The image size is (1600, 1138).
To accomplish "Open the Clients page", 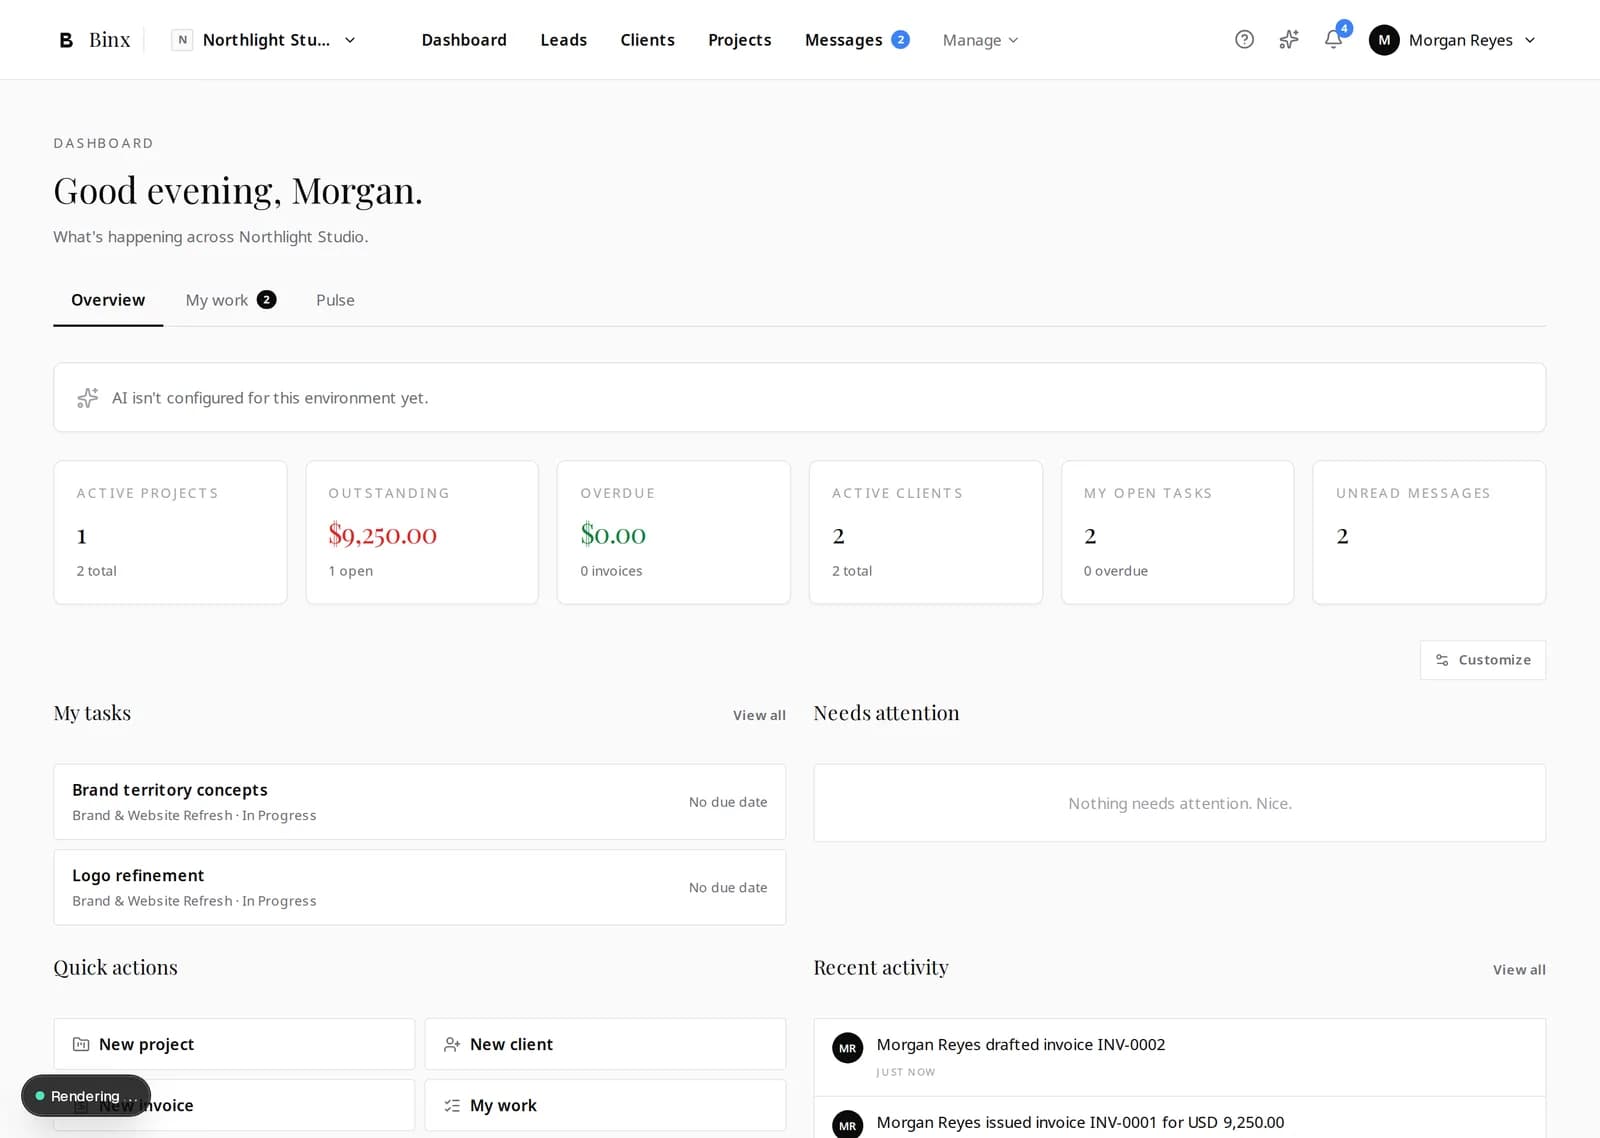I will click(x=647, y=40).
